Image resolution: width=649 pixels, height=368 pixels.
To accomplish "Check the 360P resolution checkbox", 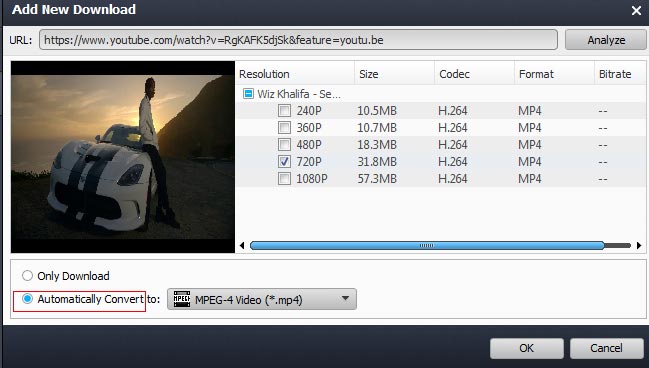I will (x=284, y=127).
